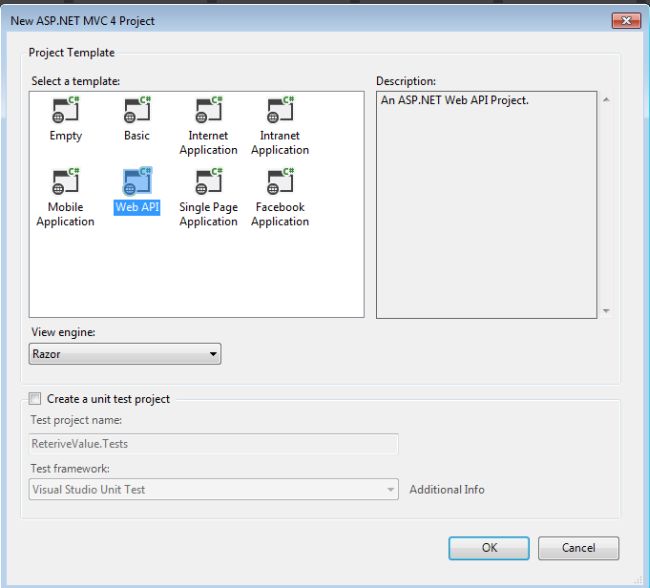Click the 'Mobile Application' label

pyautogui.click(x=65, y=214)
